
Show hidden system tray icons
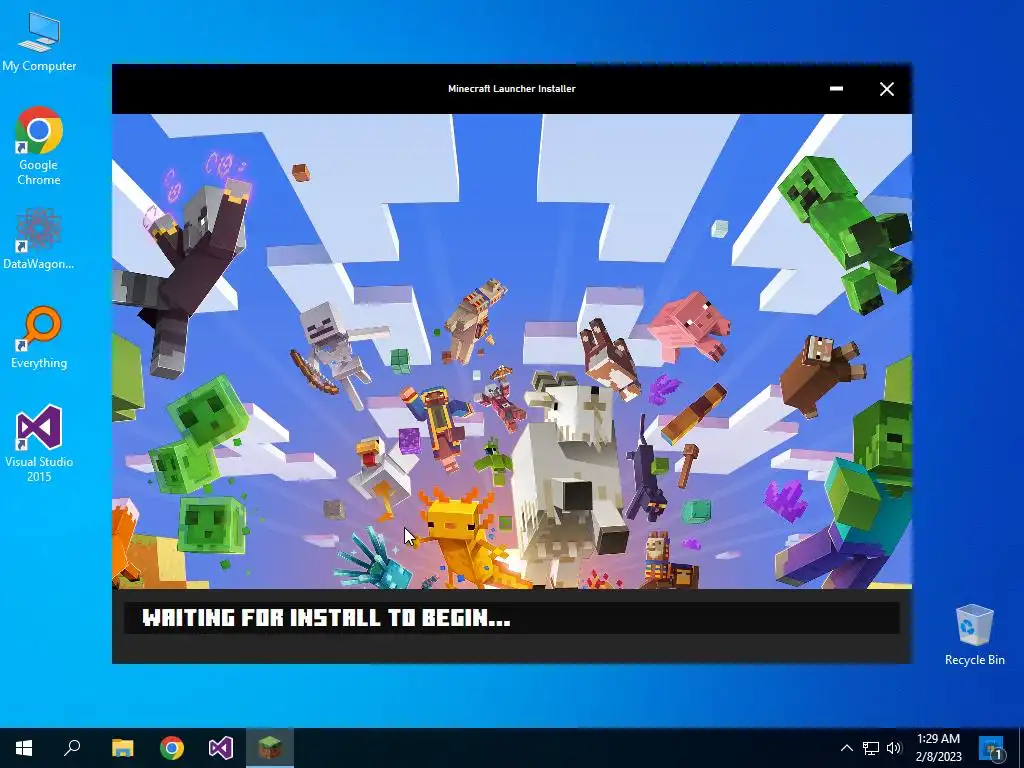click(846, 748)
